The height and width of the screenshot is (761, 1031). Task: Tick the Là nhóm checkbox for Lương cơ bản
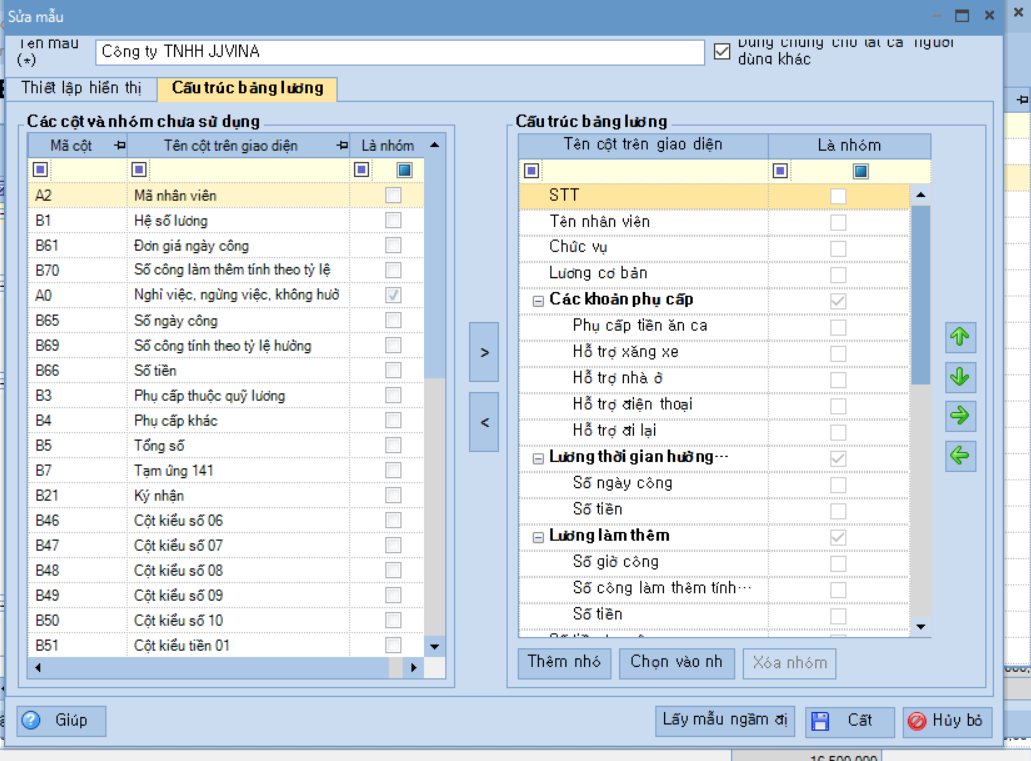(838, 274)
